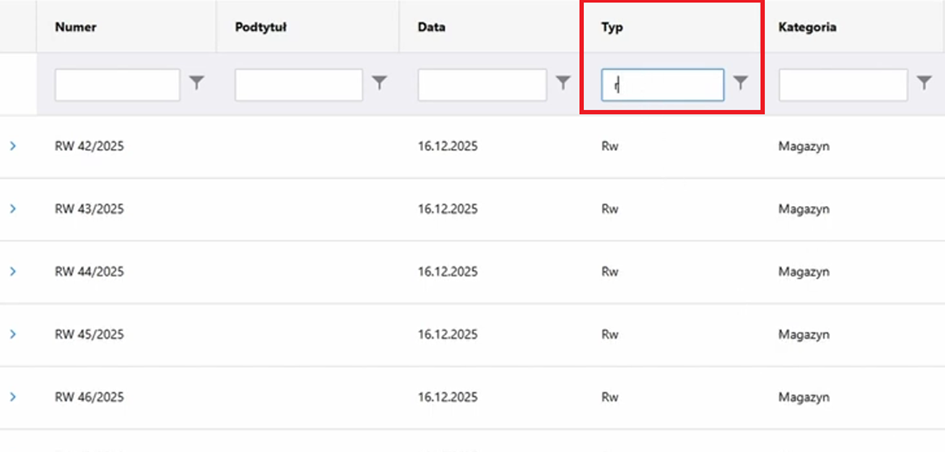
Task: Focus the Data filter text field
Action: click(482, 85)
